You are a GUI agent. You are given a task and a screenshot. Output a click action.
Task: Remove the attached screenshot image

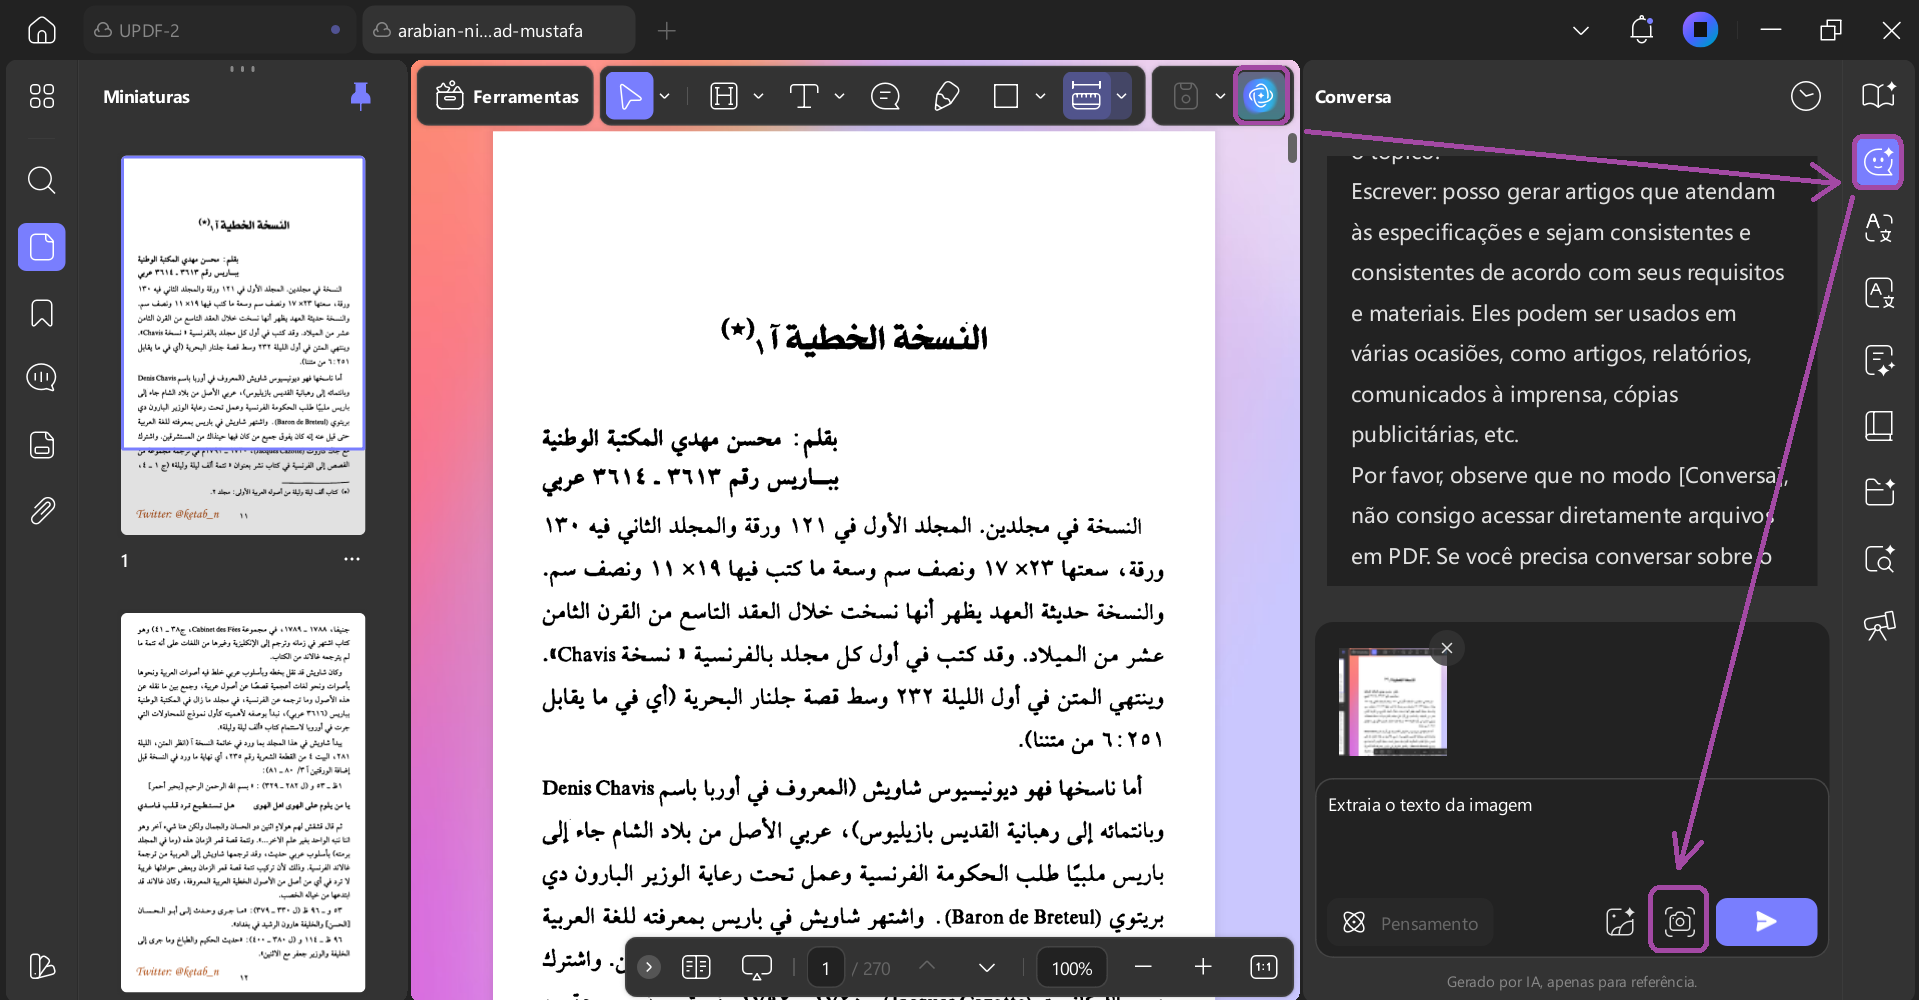(x=1446, y=648)
